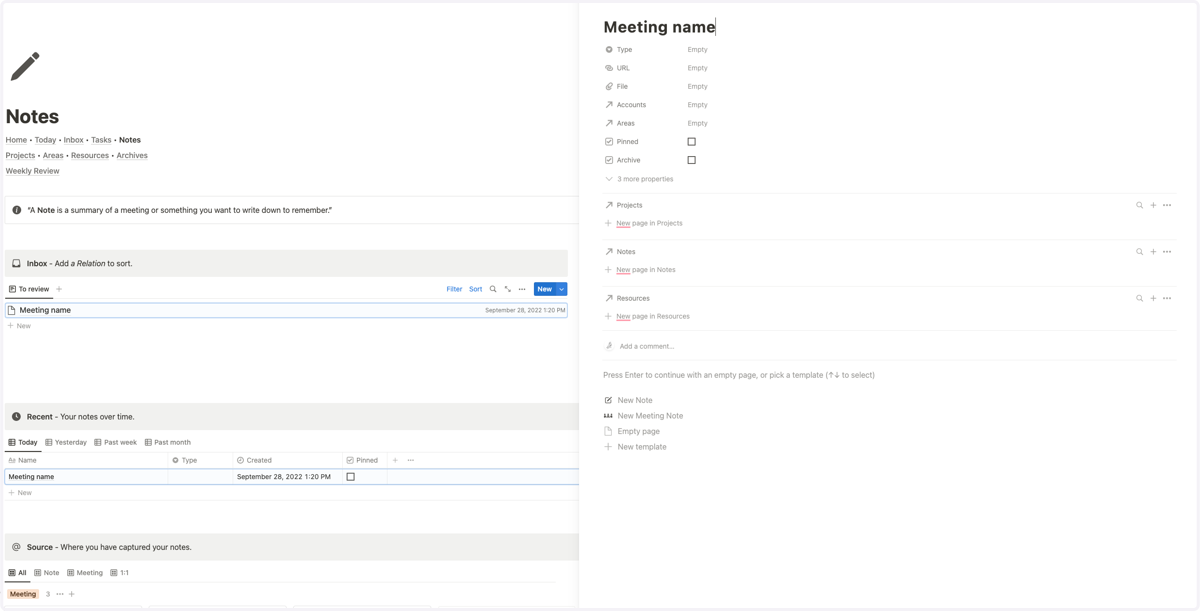Choose the Empty page option
Image resolution: width=1200 pixels, height=611 pixels.
639,431
